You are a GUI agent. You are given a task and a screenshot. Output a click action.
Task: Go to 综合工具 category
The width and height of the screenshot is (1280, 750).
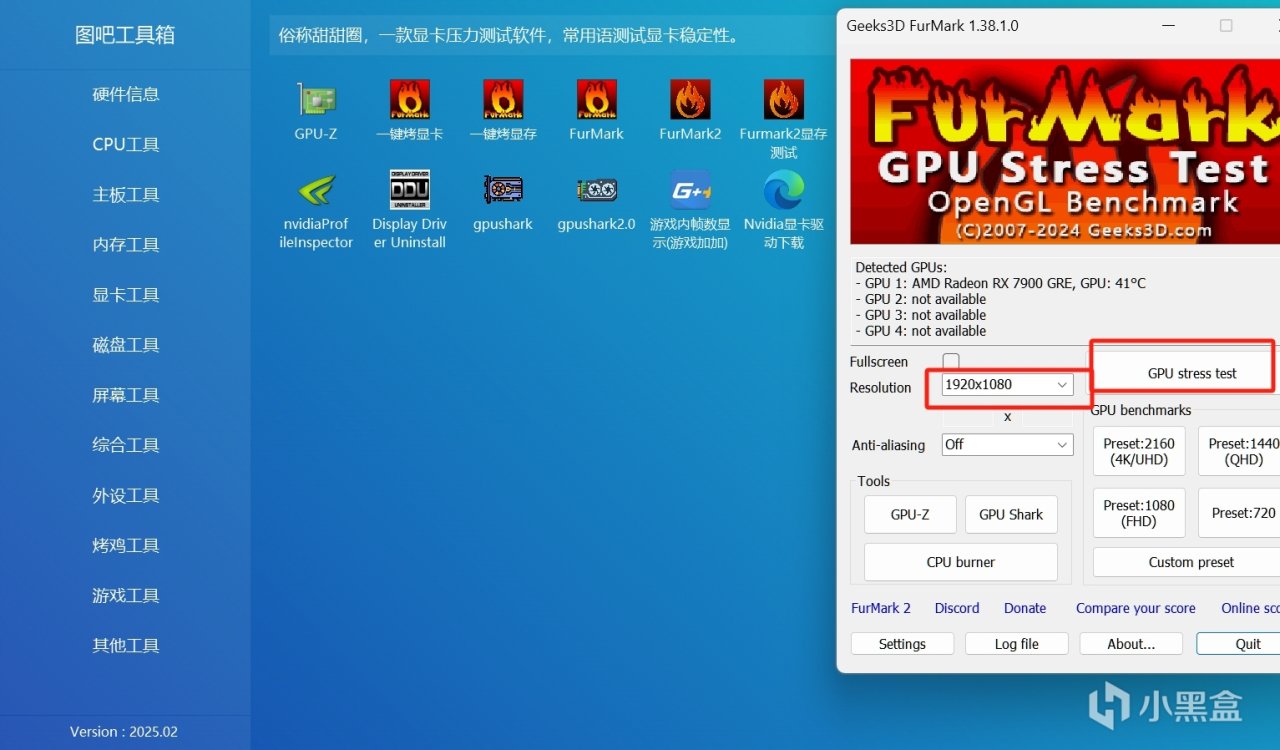(x=126, y=444)
